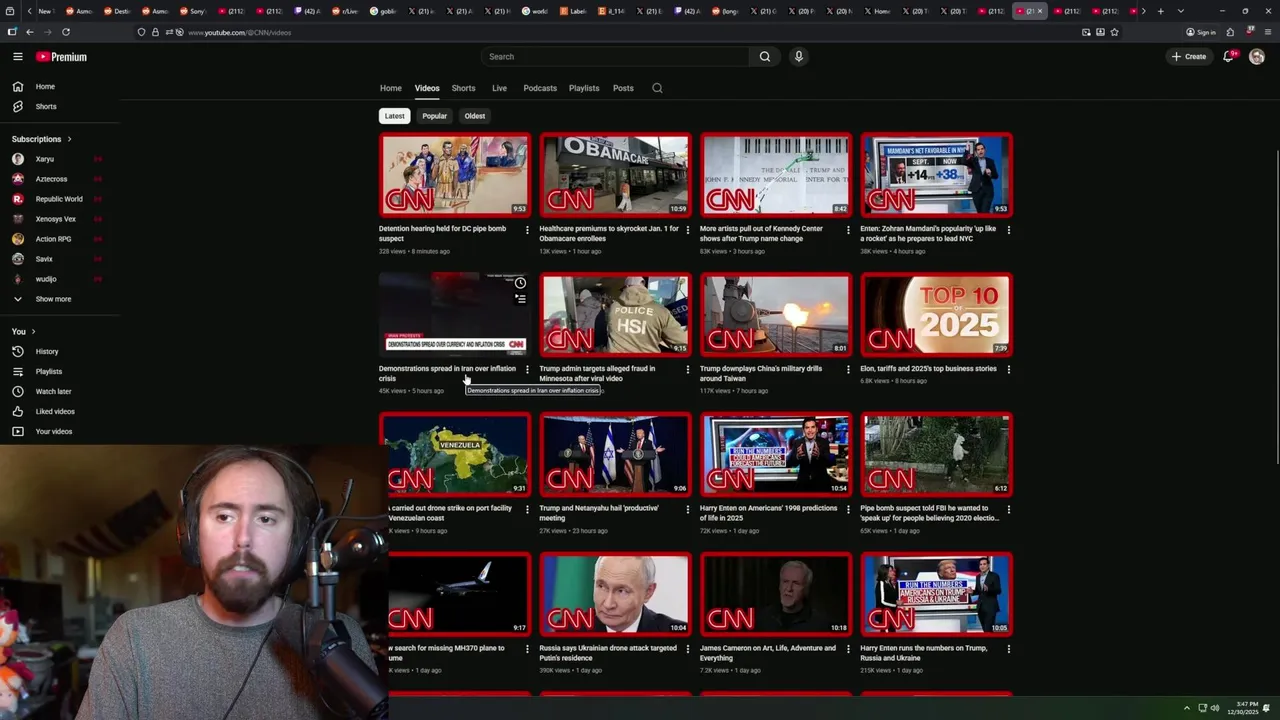The width and height of the screenshot is (1280, 720).
Task: Click the YouTube Premium logo
Action: point(61,57)
